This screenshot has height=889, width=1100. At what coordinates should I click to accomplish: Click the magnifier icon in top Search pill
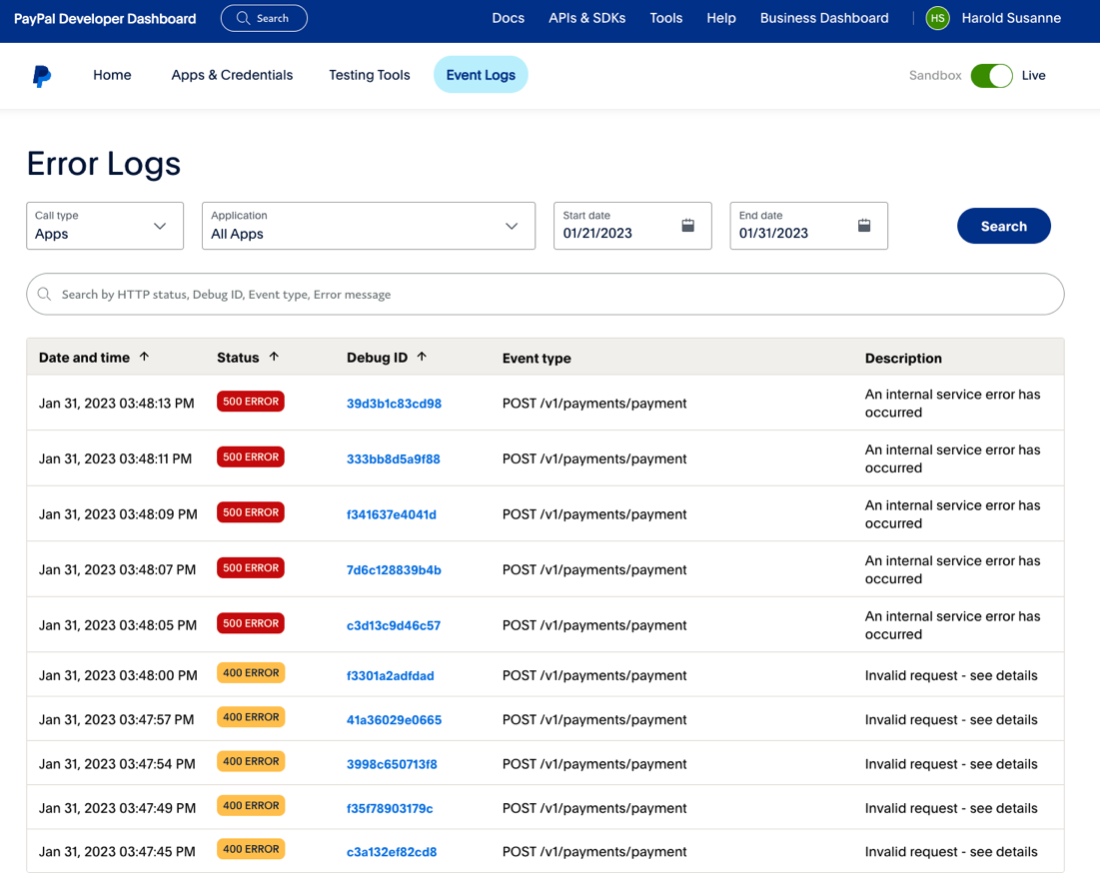click(243, 18)
